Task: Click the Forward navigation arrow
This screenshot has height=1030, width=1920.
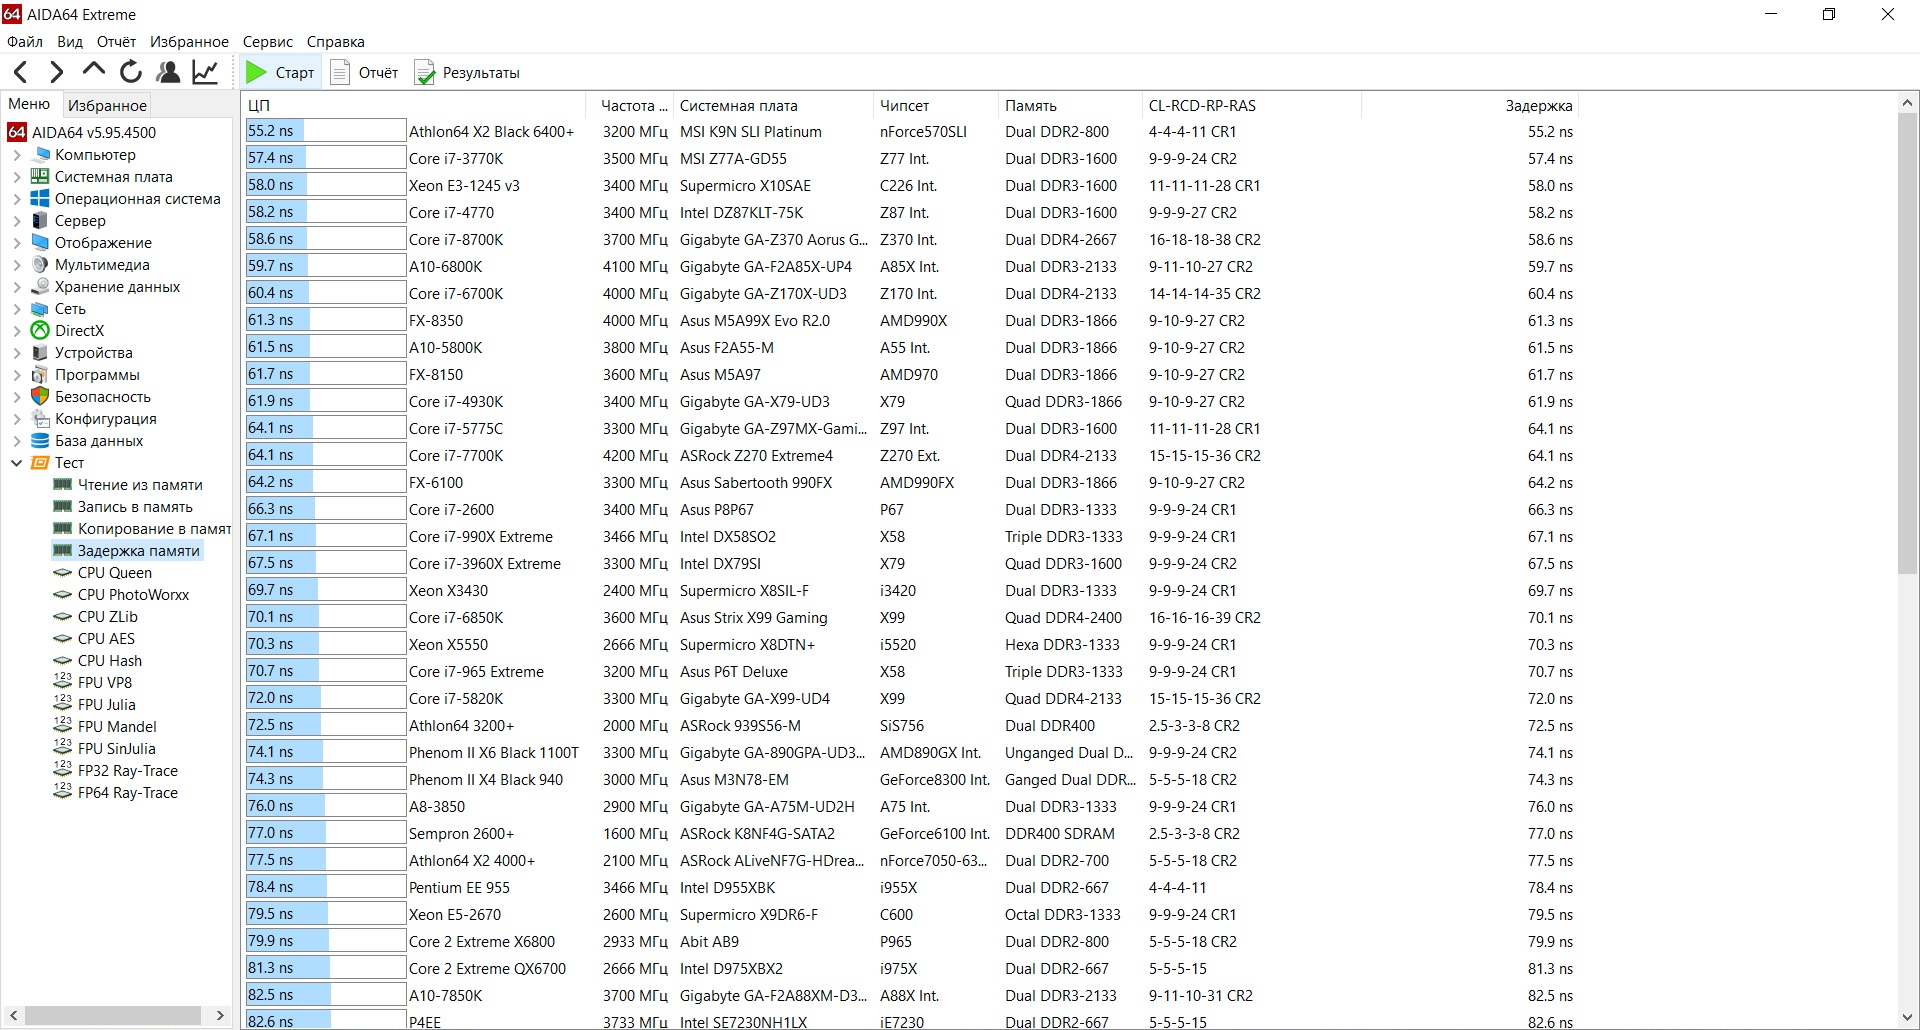Action: pos(57,72)
